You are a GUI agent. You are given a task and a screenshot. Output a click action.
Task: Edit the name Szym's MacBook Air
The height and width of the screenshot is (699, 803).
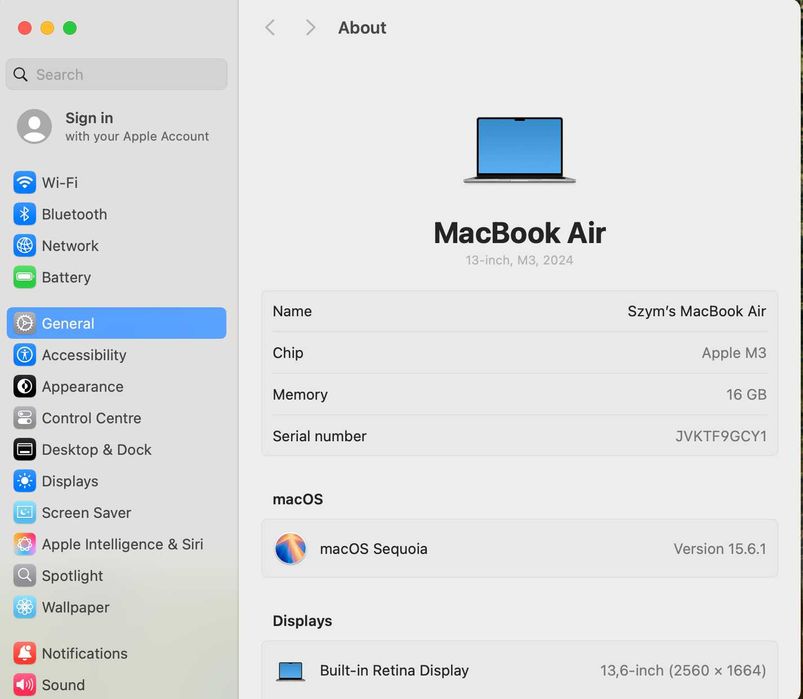pyautogui.click(x=696, y=311)
